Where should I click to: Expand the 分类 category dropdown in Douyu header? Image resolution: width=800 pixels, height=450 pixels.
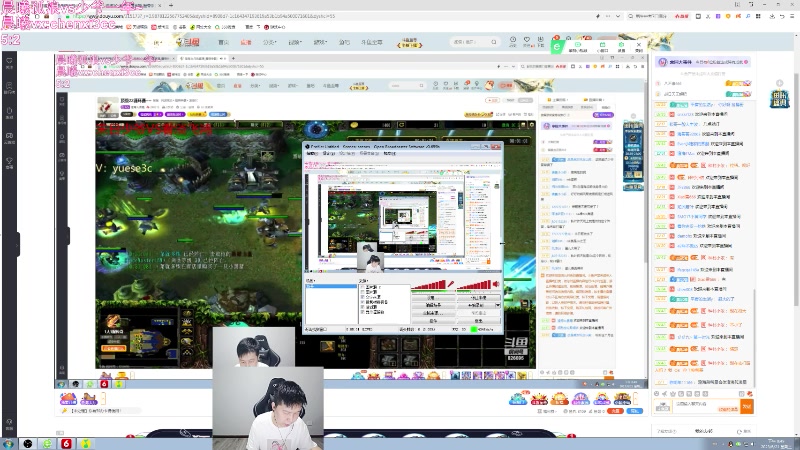click(x=268, y=42)
